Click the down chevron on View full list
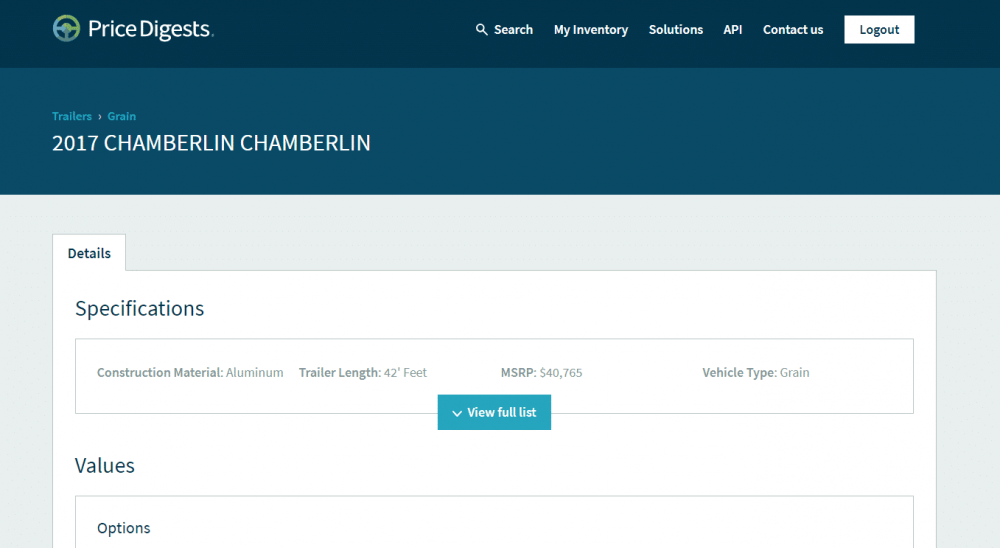Image resolution: width=1000 pixels, height=548 pixels. 456,413
